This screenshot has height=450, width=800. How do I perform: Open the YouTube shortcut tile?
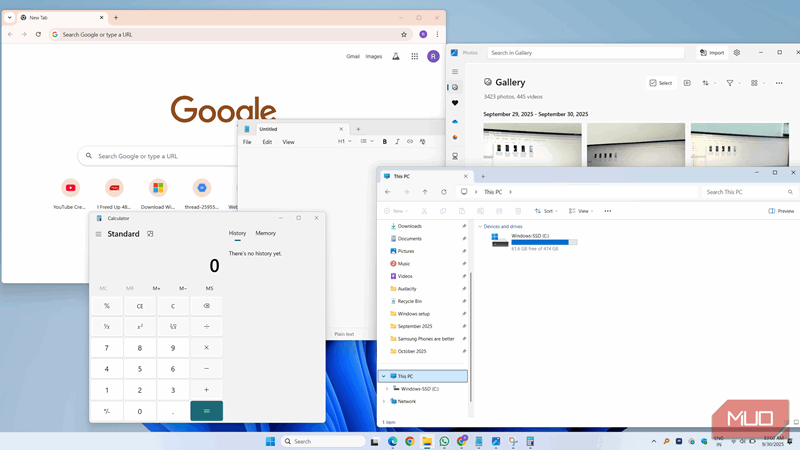click(x=70, y=187)
